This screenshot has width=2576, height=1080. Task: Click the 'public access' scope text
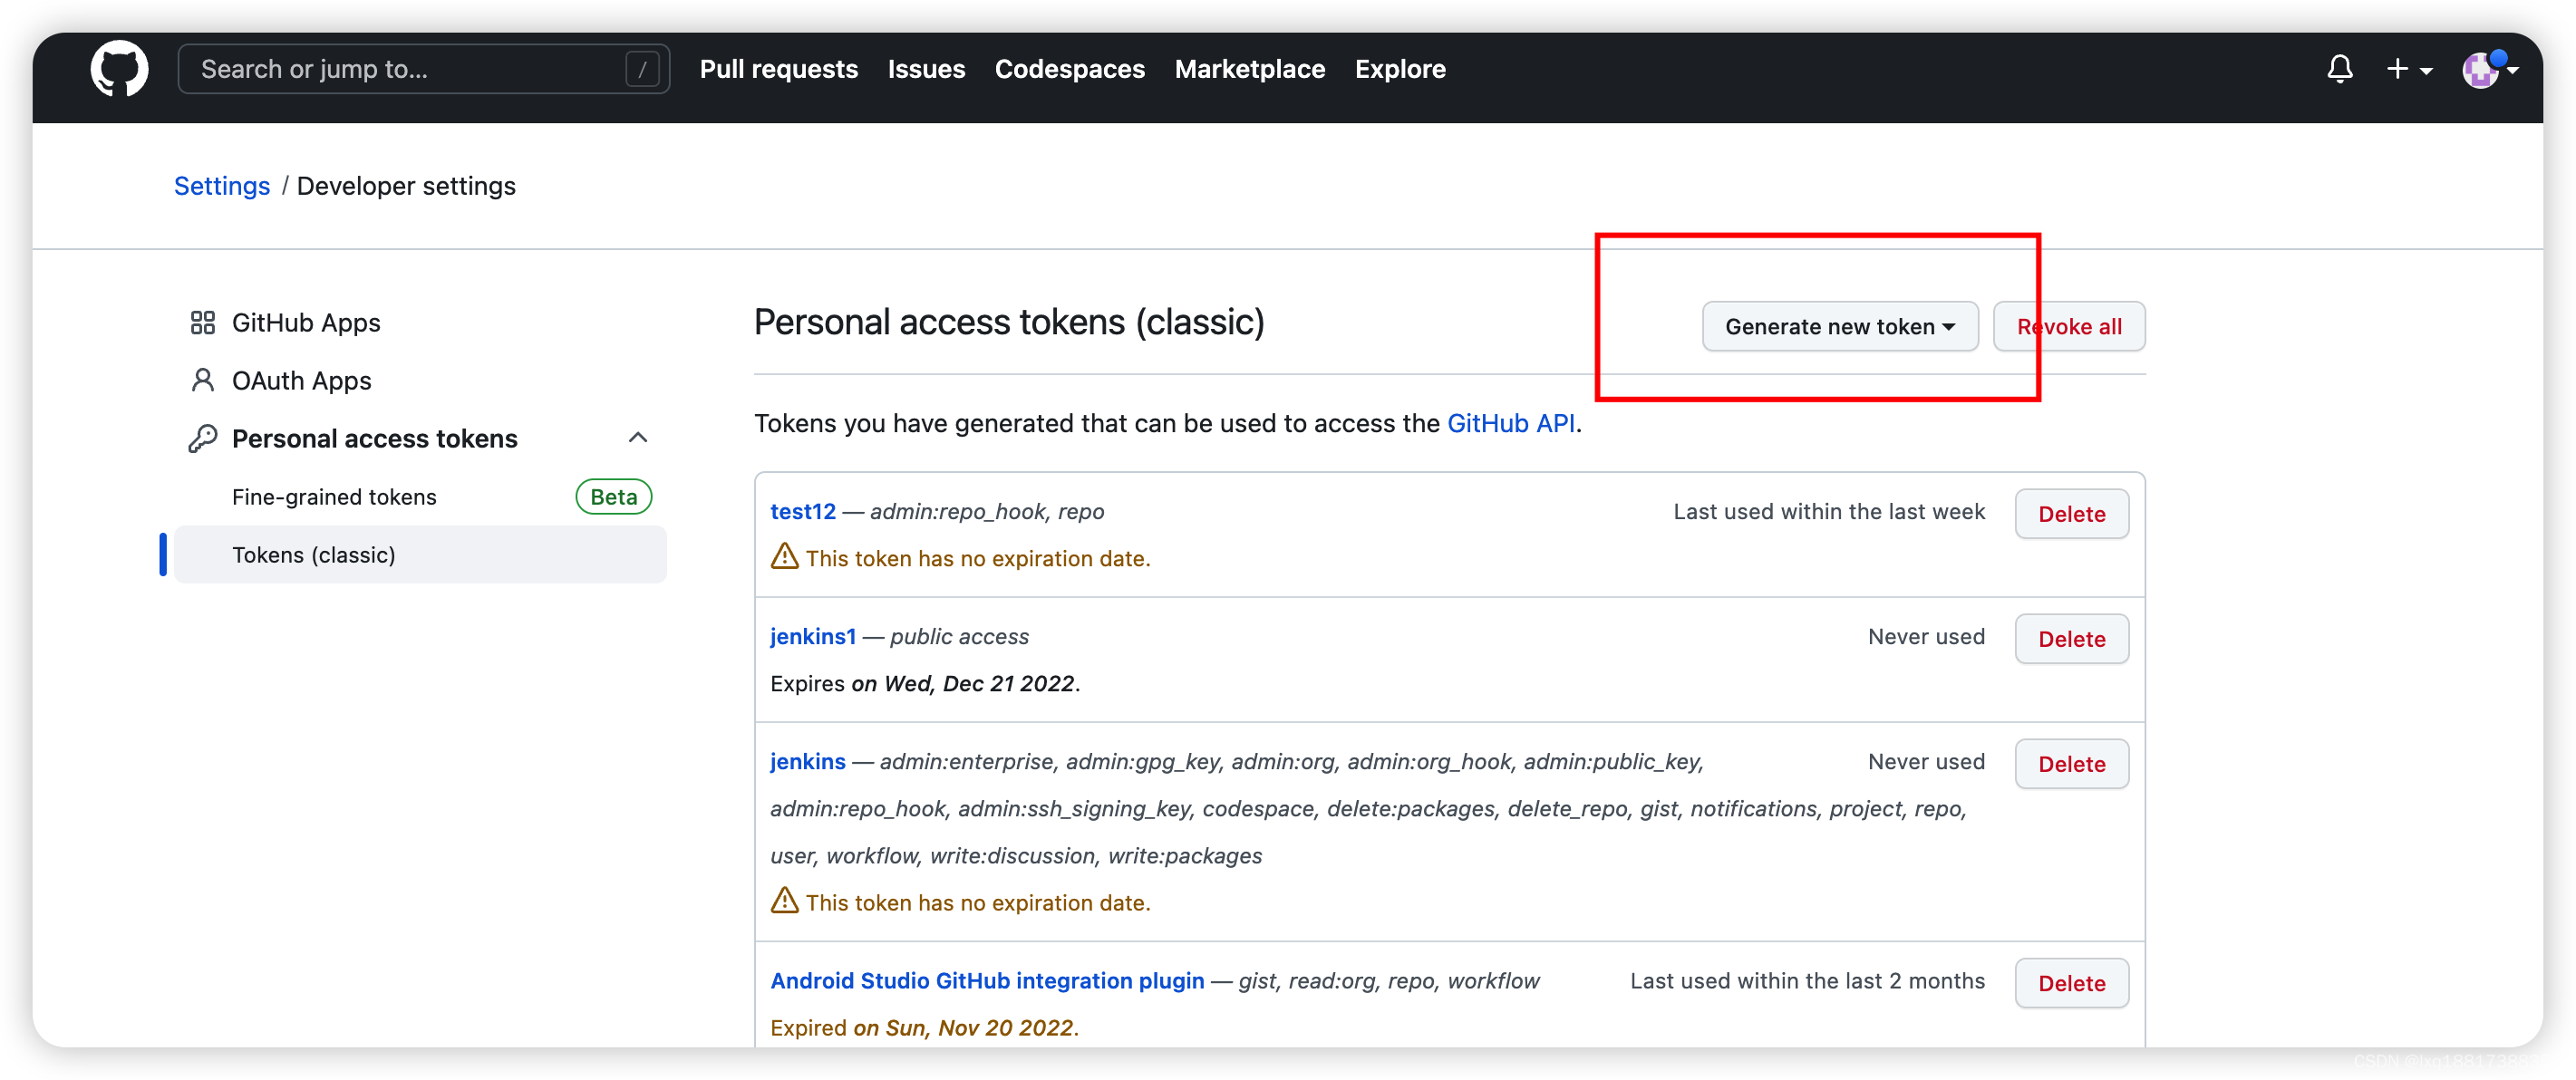coord(959,636)
